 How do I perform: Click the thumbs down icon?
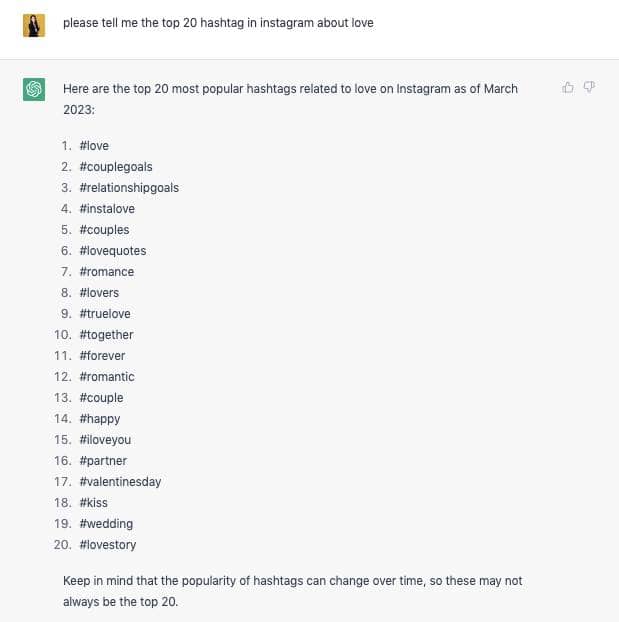(x=589, y=88)
